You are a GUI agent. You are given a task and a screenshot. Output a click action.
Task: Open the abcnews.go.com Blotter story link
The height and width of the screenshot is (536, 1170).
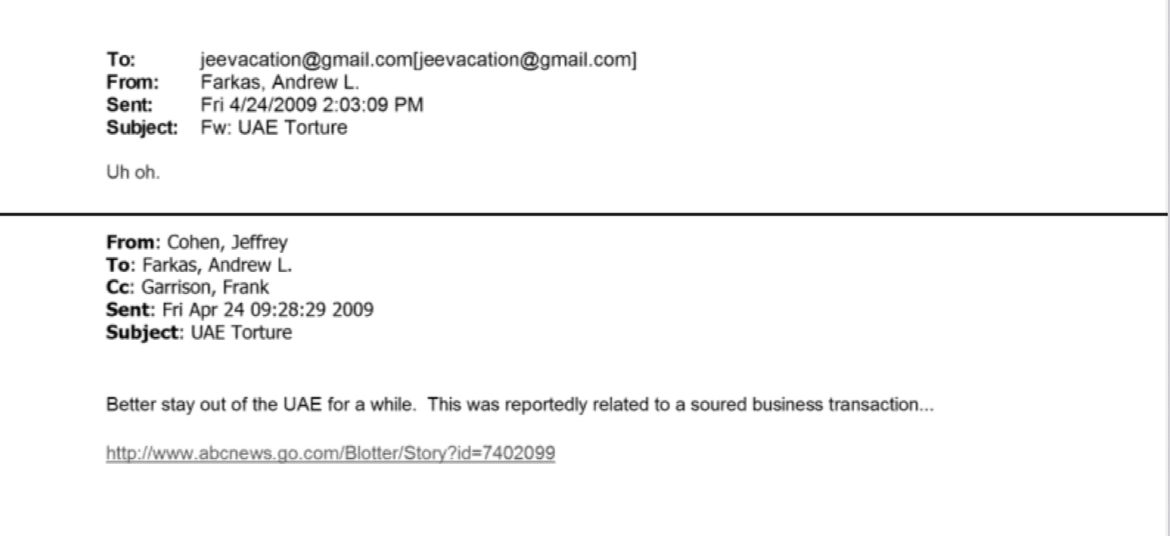click(331, 453)
